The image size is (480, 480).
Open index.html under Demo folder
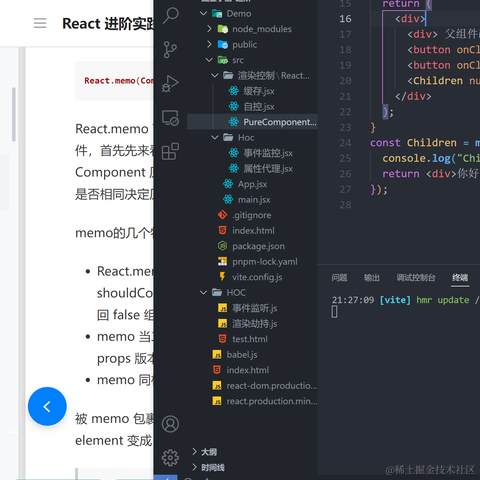(x=253, y=231)
